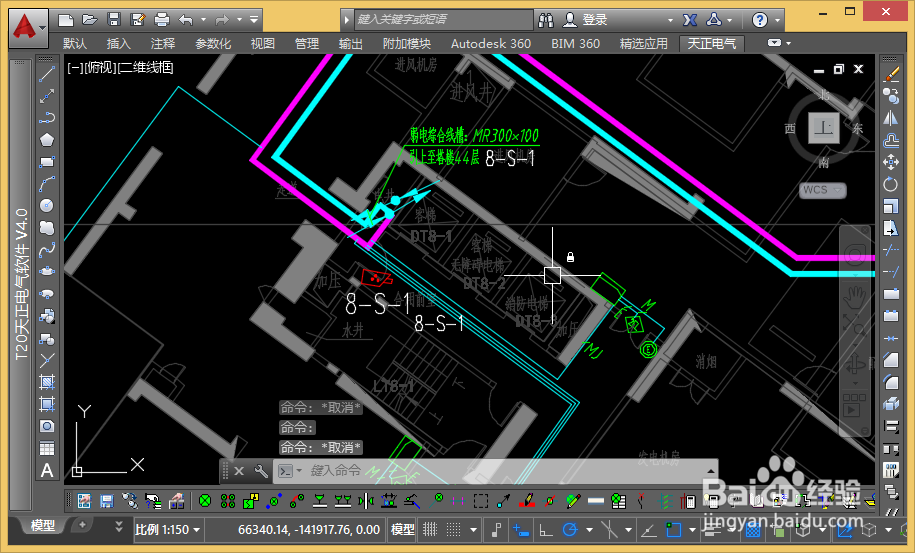Open the 视图 ribbon tab
Image resolution: width=915 pixels, height=553 pixels.
click(263, 44)
